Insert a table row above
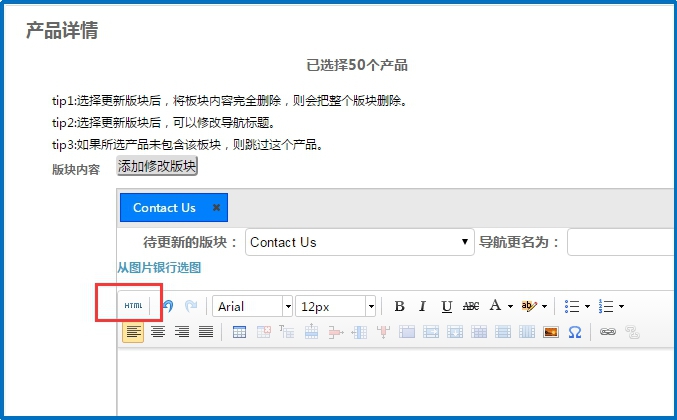This screenshot has height=420, width=677. pos(311,332)
